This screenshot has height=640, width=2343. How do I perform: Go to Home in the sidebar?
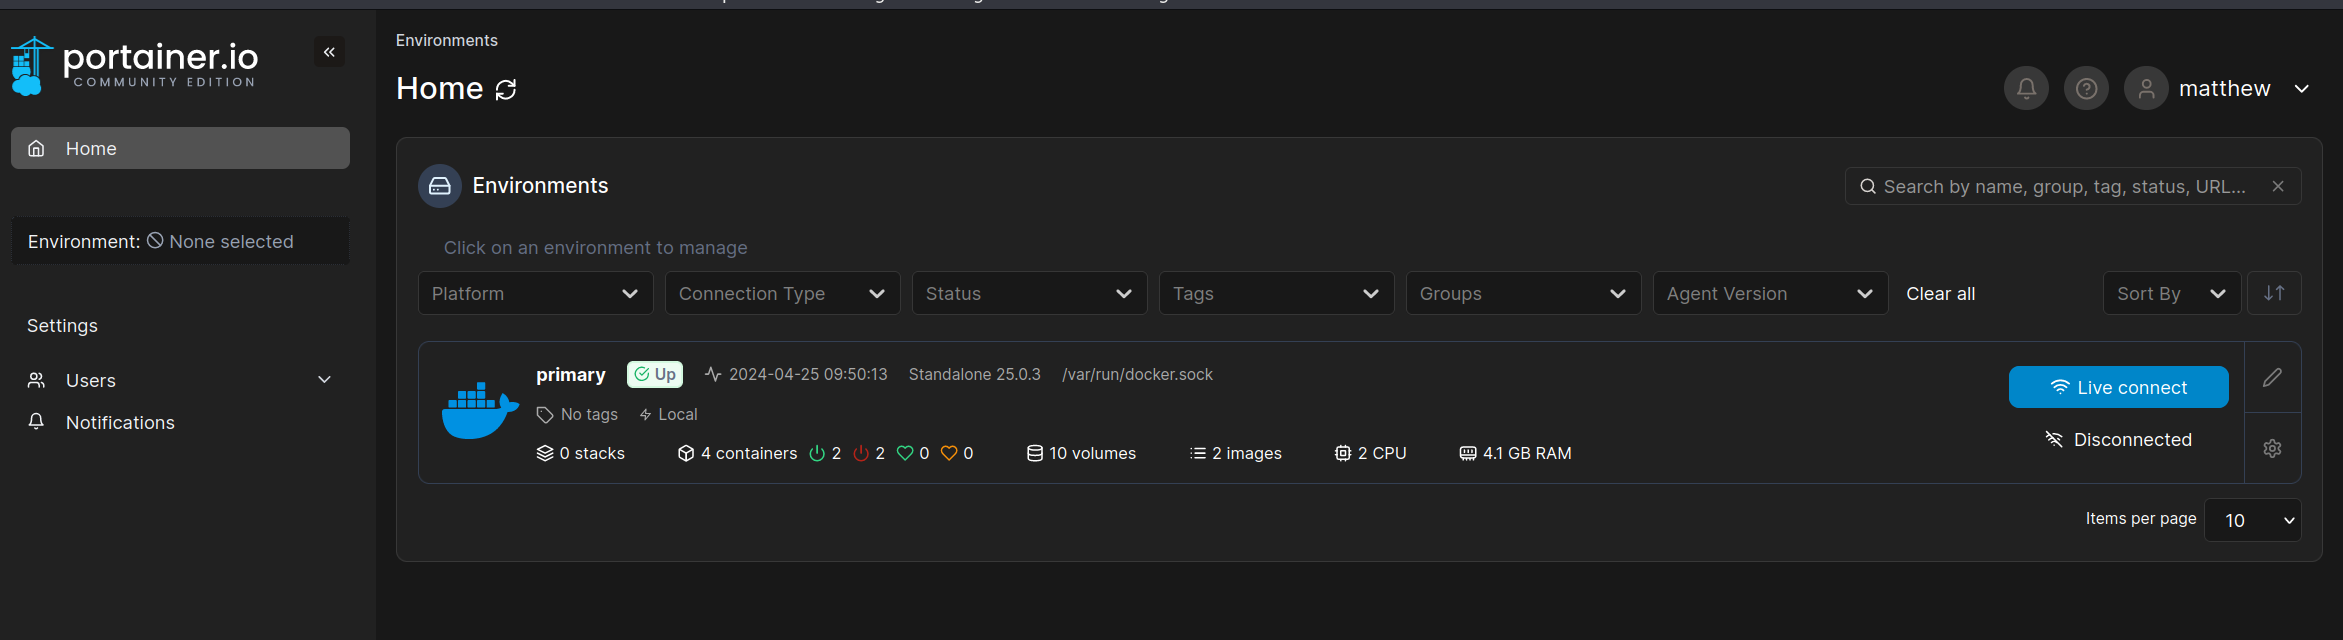coord(180,148)
